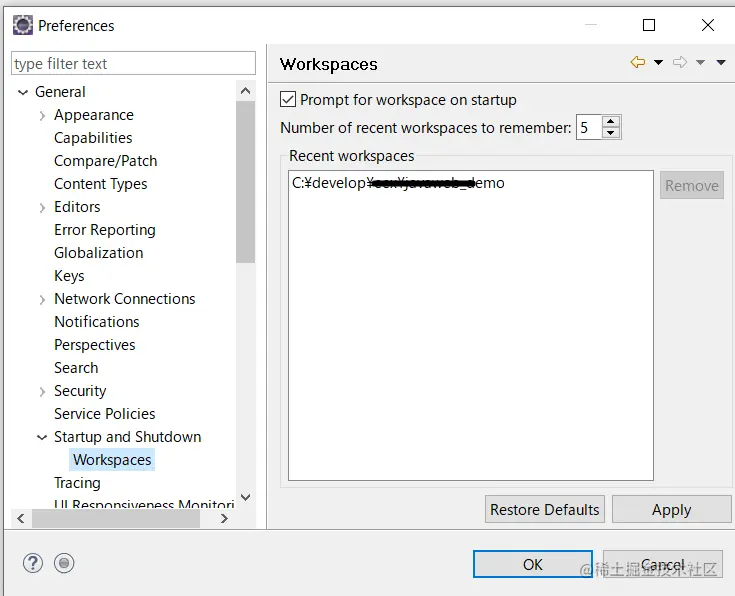Click the forward navigation arrow icon
Image resolution: width=735 pixels, height=596 pixels.
click(680, 63)
